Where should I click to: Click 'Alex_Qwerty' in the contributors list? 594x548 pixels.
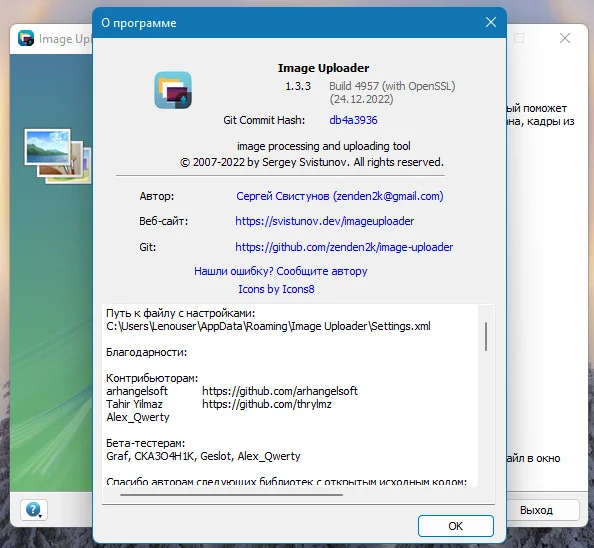click(x=138, y=417)
